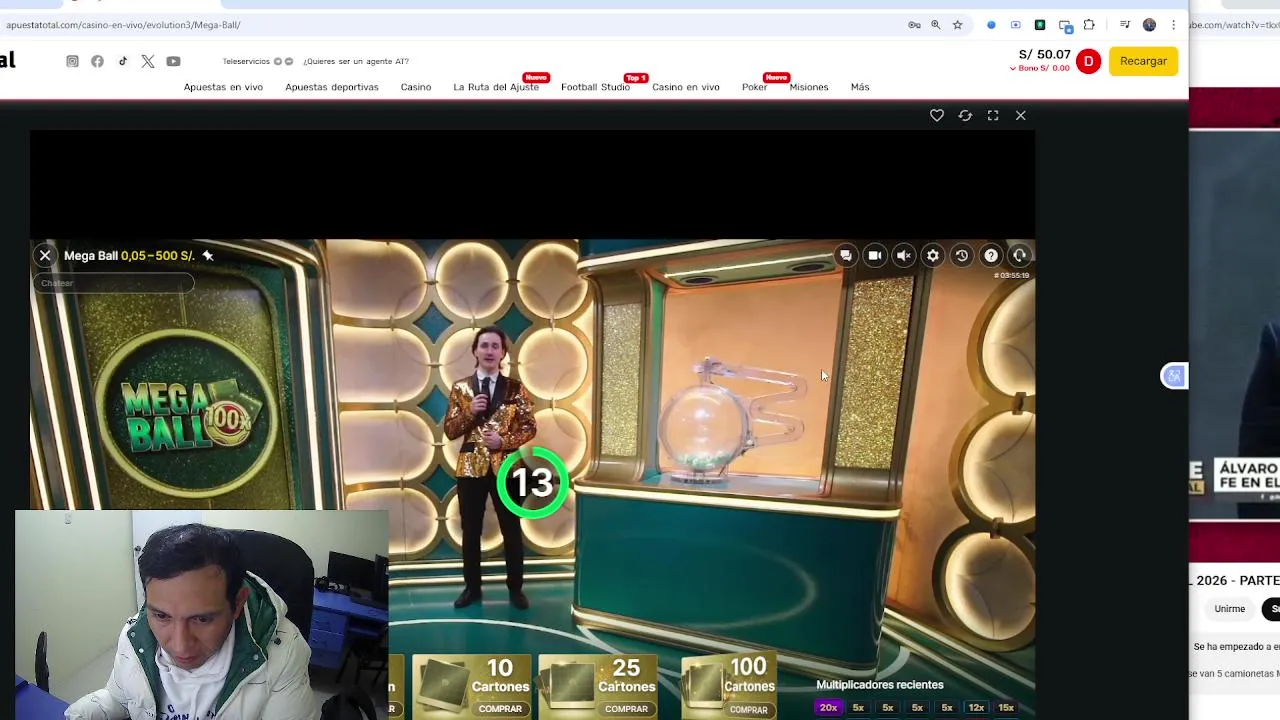Reload the game with refresh icon

pyautogui.click(x=965, y=116)
